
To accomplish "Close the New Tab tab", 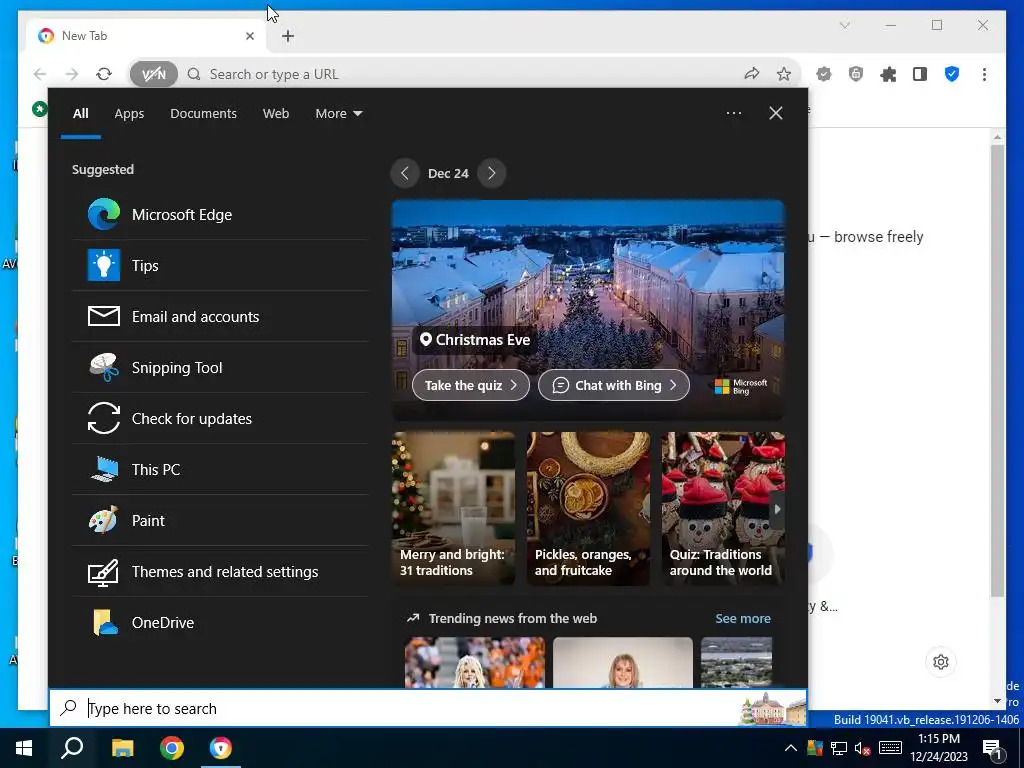I will point(249,36).
